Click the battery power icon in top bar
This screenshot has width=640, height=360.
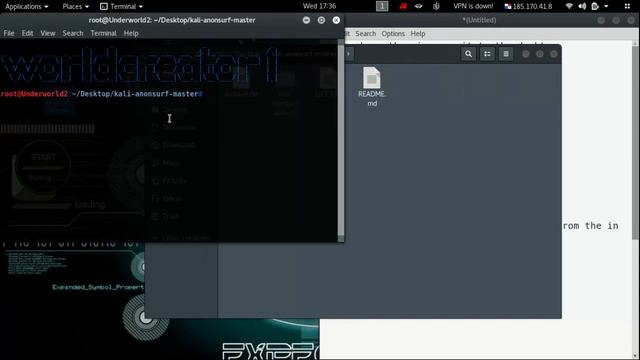[x=595, y=6]
